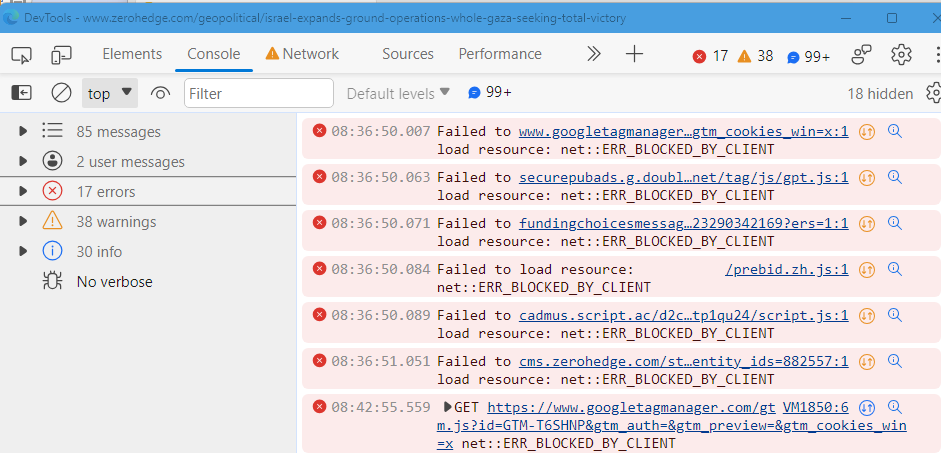Click magnifier icon on cms.zerohedge error row

(x=895, y=361)
